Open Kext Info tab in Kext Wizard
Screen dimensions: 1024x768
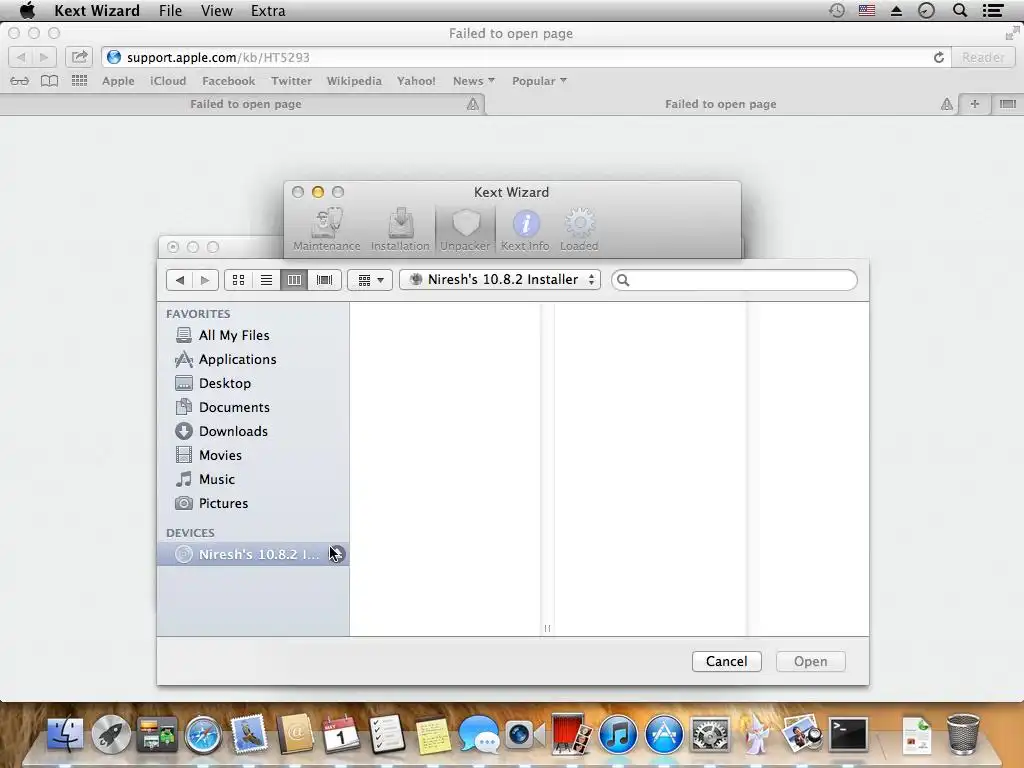click(525, 230)
